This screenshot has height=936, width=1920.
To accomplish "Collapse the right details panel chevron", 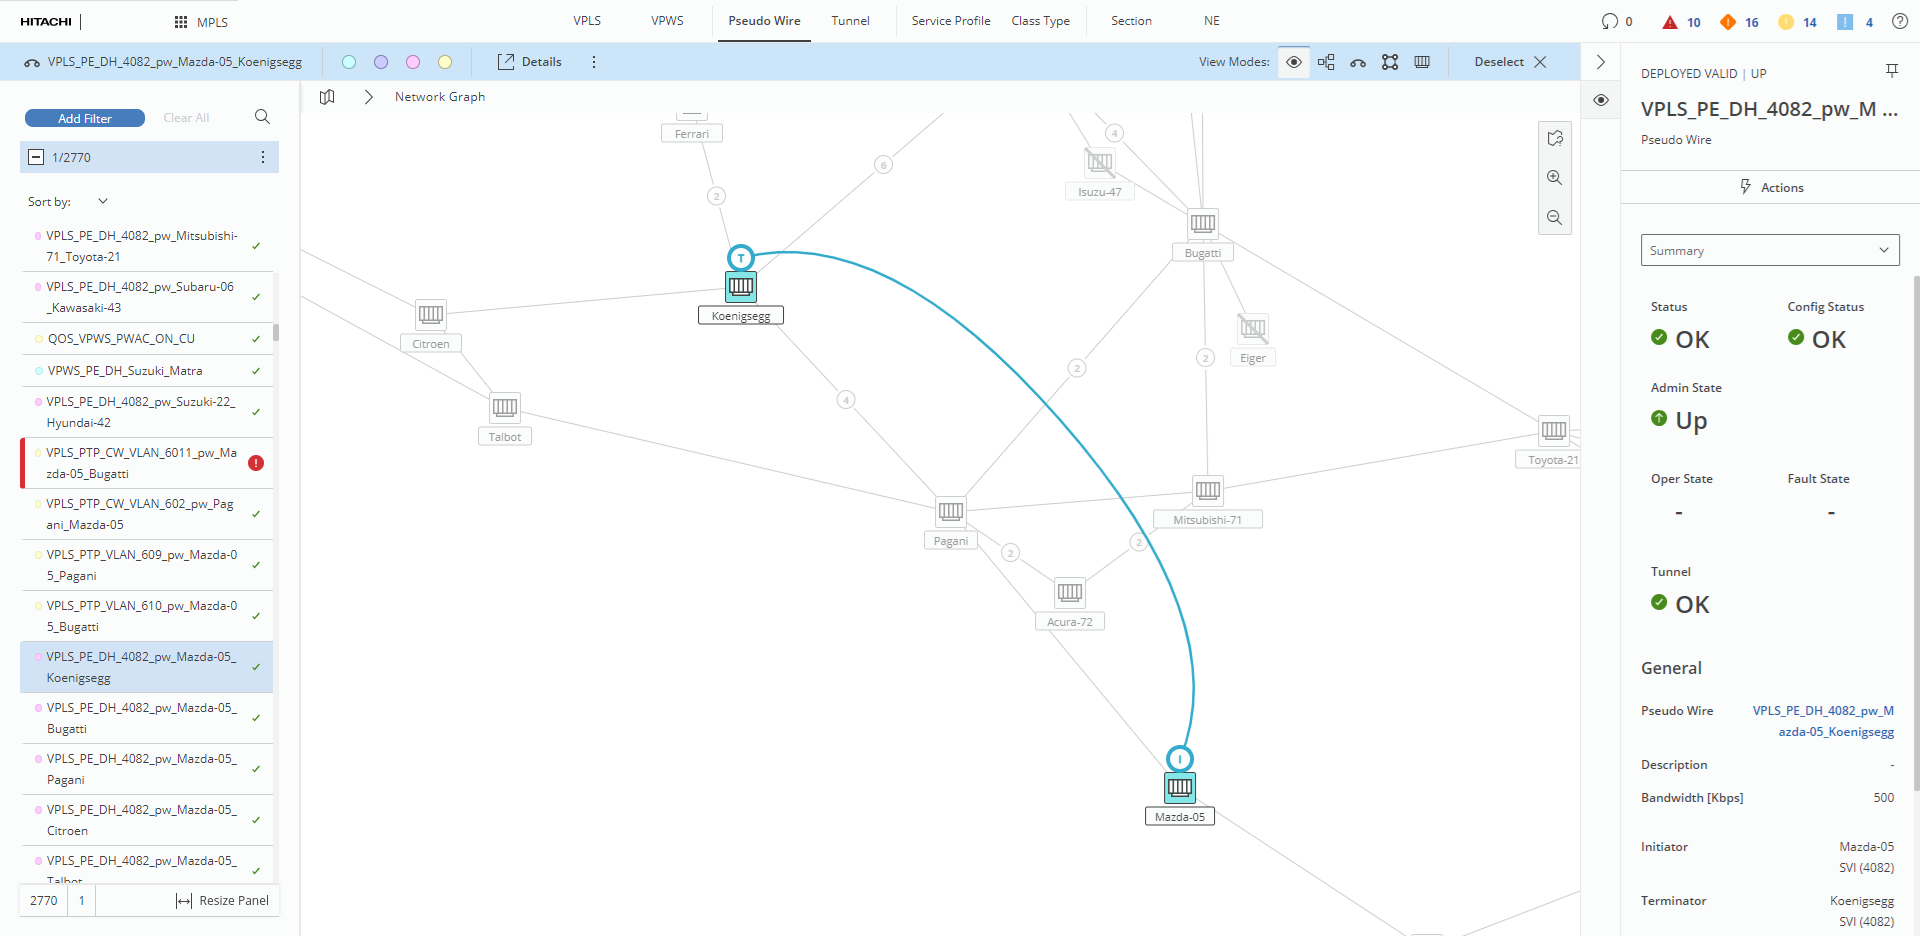I will pyautogui.click(x=1601, y=62).
